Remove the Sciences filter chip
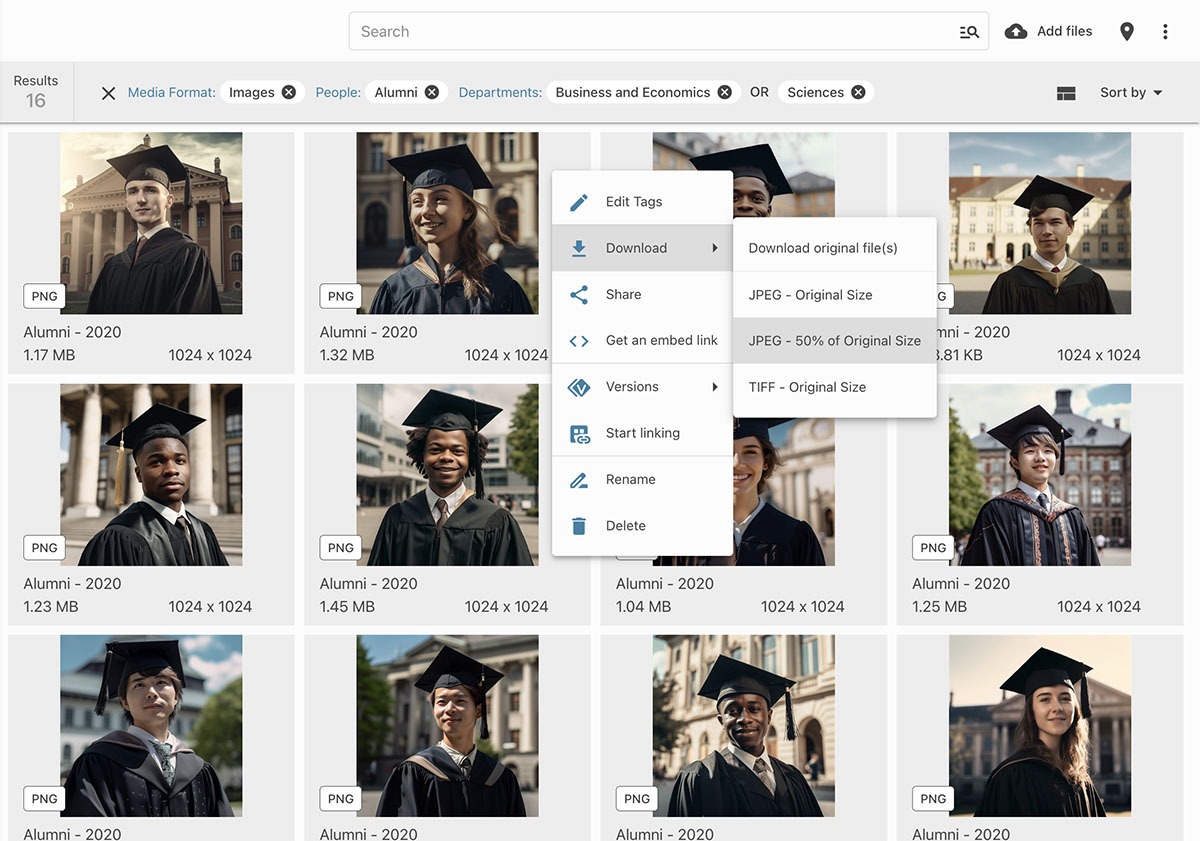Viewport: 1200px width, 841px height. tap(858, 92)
